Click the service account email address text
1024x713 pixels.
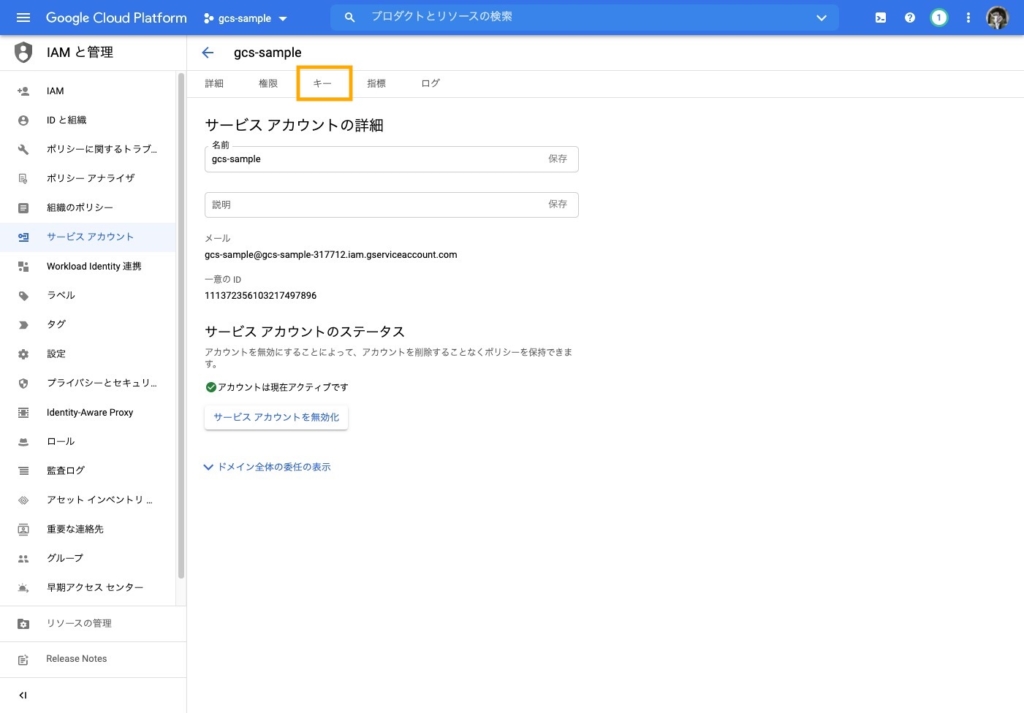(330, 255)
